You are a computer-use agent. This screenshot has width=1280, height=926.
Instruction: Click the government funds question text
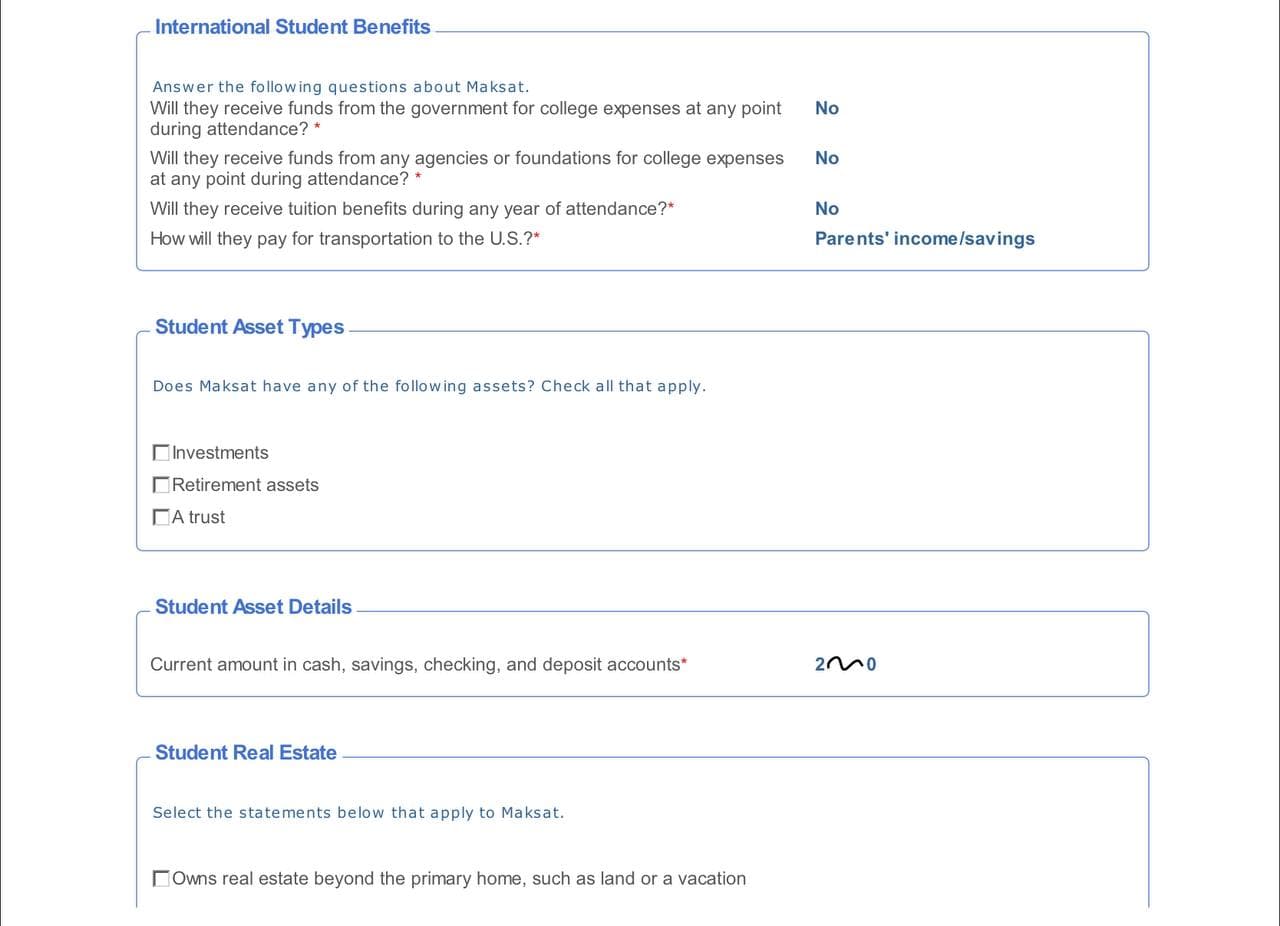[x=465, y=118]
